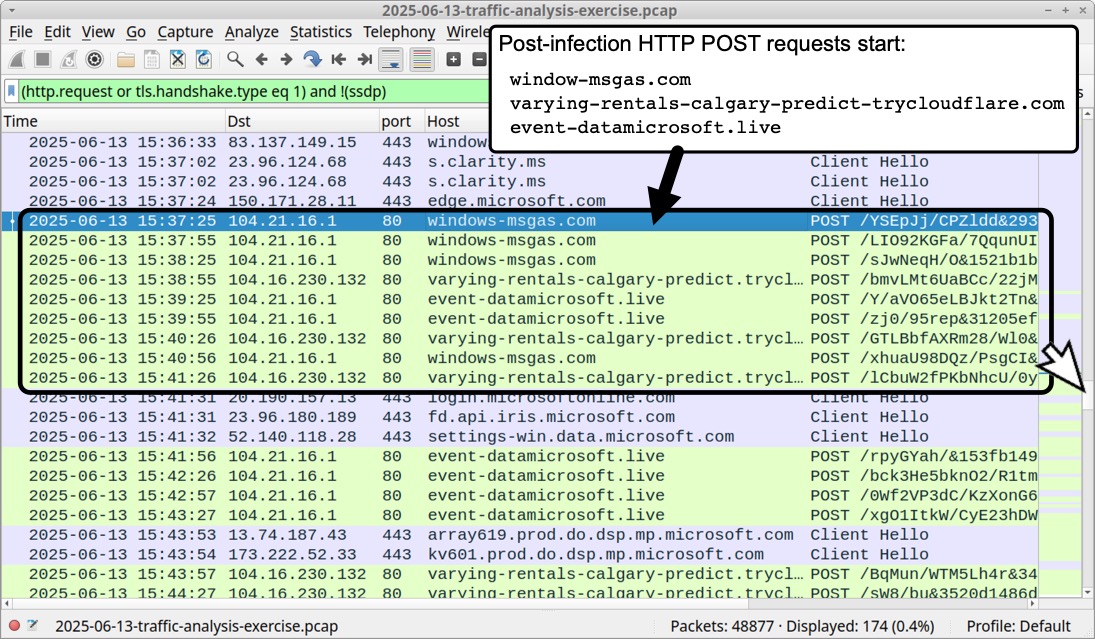Click the scroll-down arrow of packet list

[1088, 592]
